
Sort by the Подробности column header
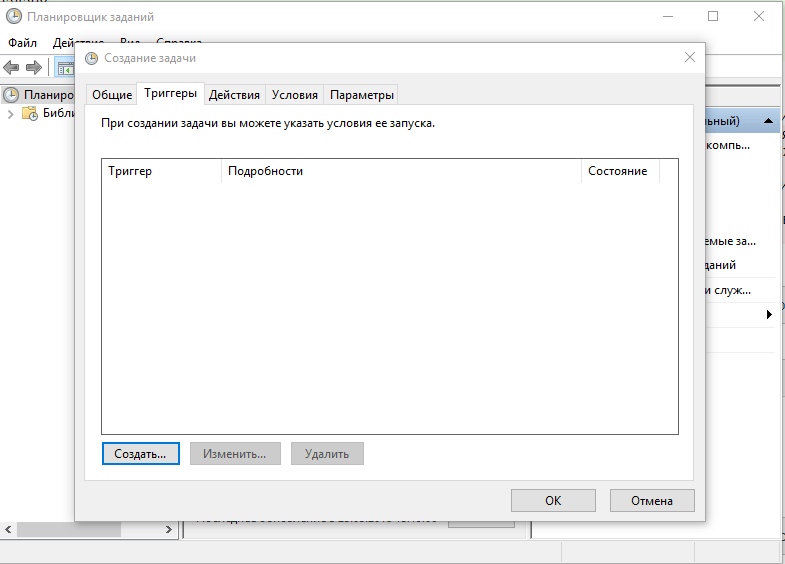(401, 171)
